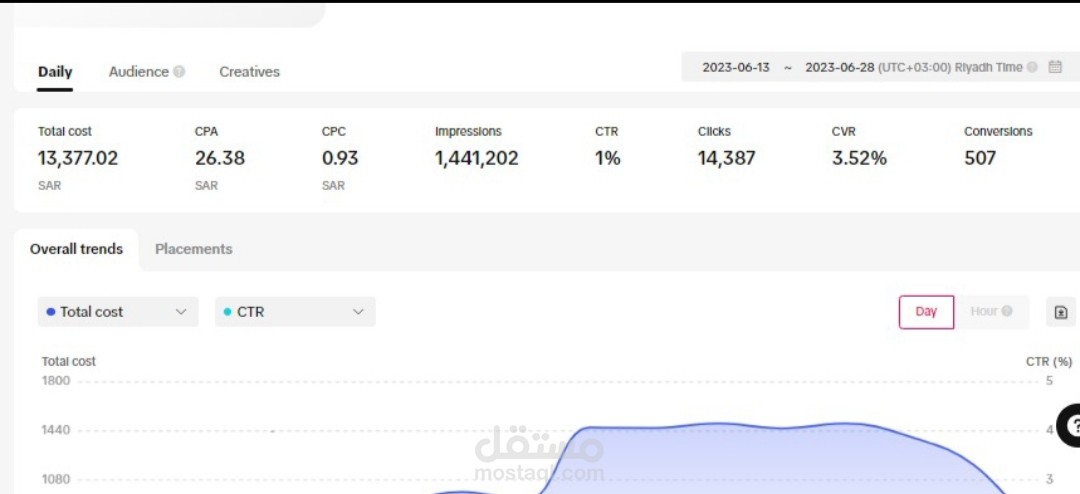1080x494 pixels.
Task: Click the start date 2023-06-13
Action: tap(736, 68)
